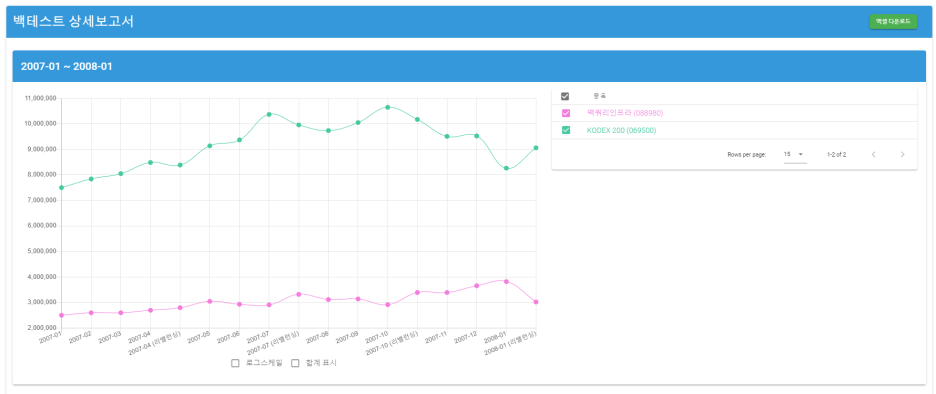The height and width of the screenshot is (394, 936).
Task: Click the 2007-11 x-axis label
Action: coord(436,338)
